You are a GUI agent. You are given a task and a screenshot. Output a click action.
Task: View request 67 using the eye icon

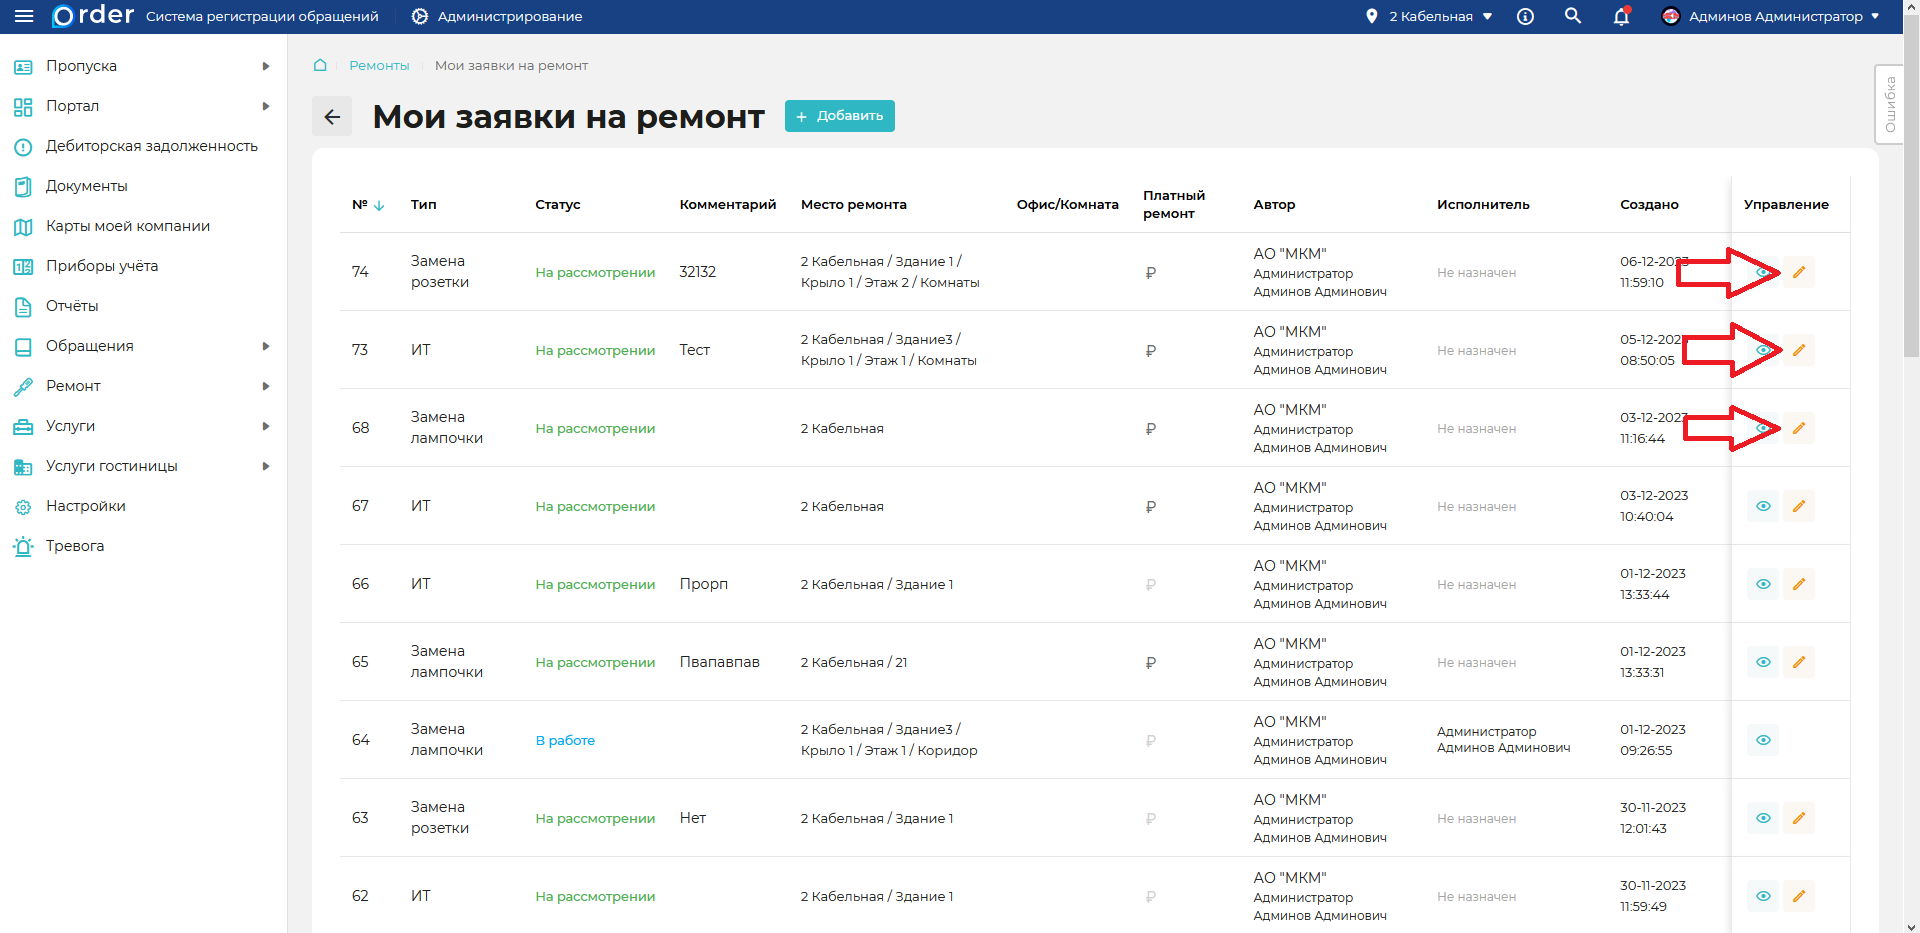click(1763, 506)
